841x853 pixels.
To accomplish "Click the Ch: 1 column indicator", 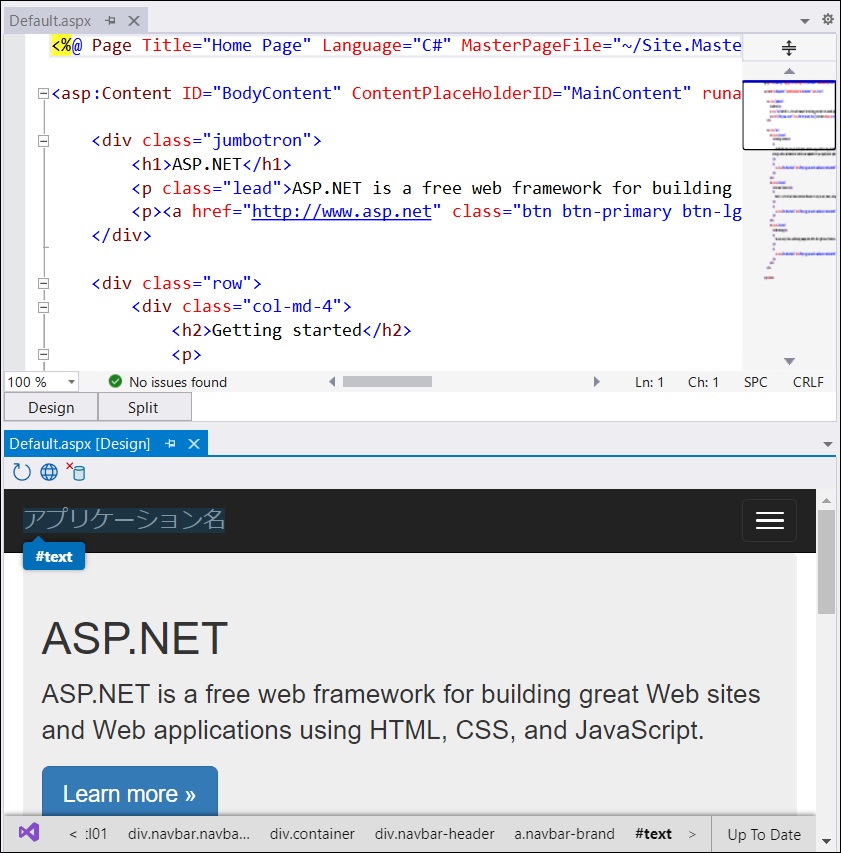I will click(703, 382).
